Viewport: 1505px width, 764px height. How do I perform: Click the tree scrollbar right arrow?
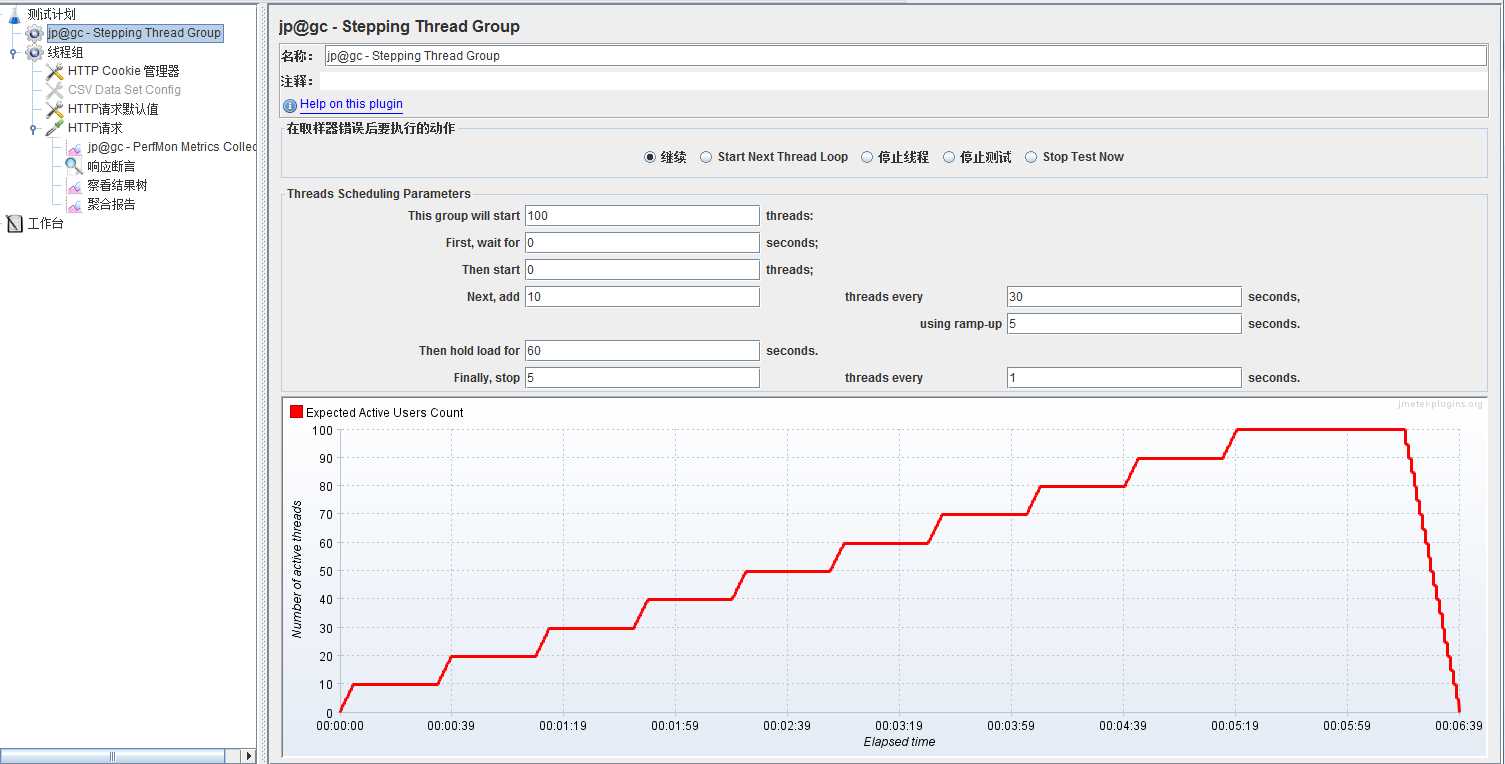click(249, 756)
